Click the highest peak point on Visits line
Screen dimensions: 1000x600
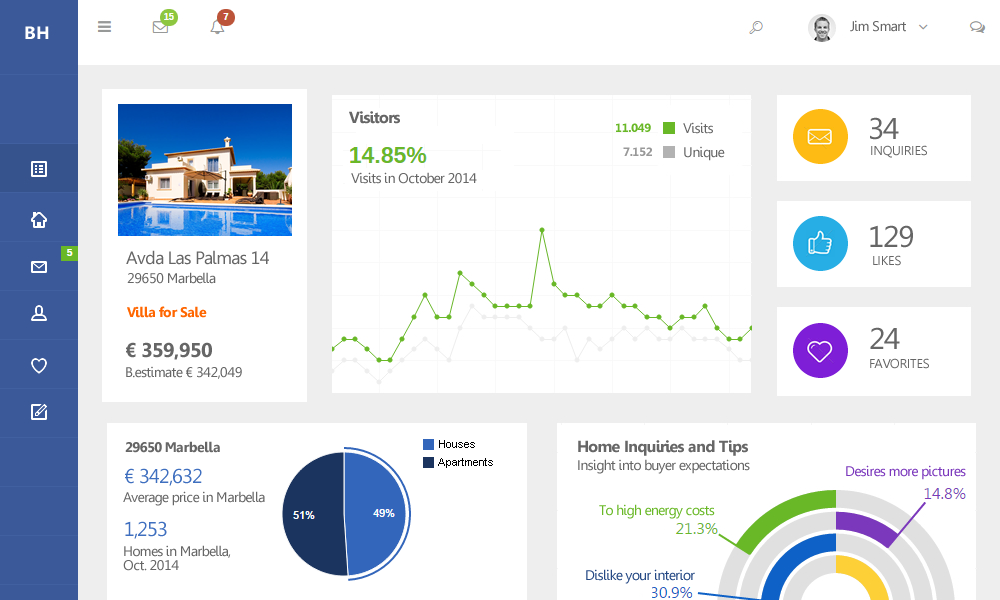(x=542, y=230)
